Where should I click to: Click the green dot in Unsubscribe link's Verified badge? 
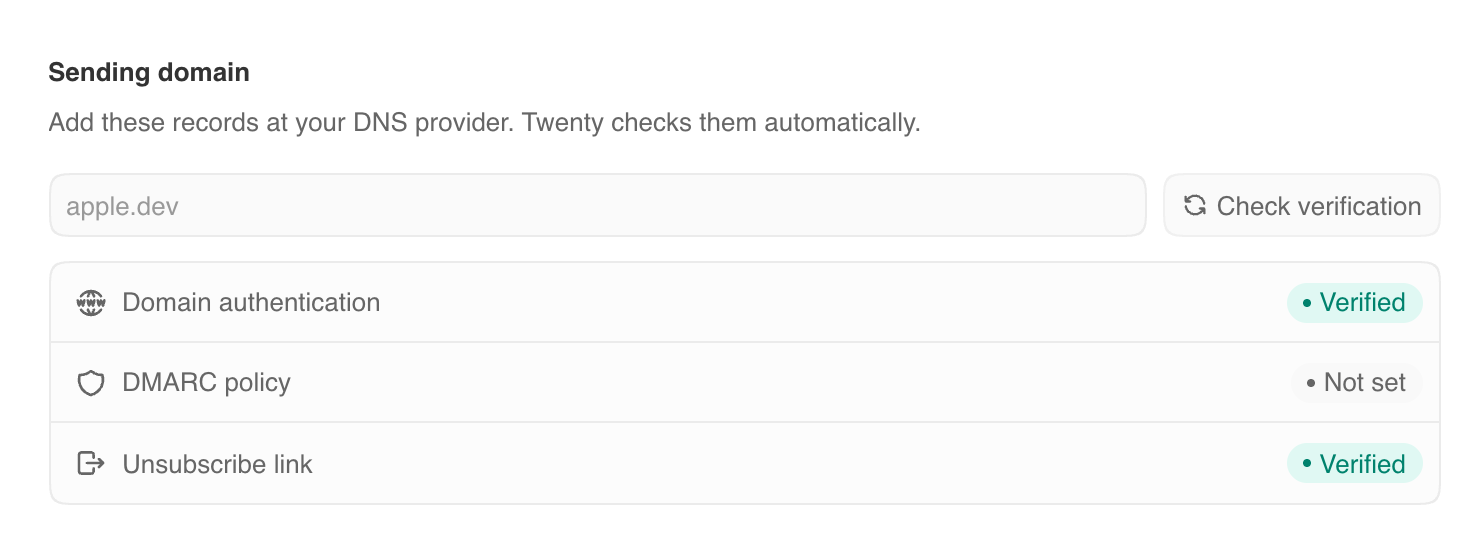(x=1306, y=464)
